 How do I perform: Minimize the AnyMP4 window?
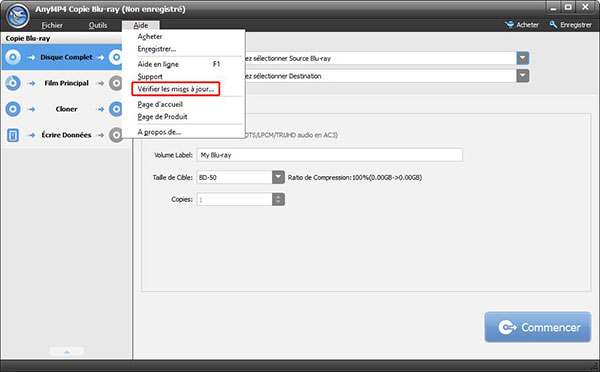[x=553, y=8]
